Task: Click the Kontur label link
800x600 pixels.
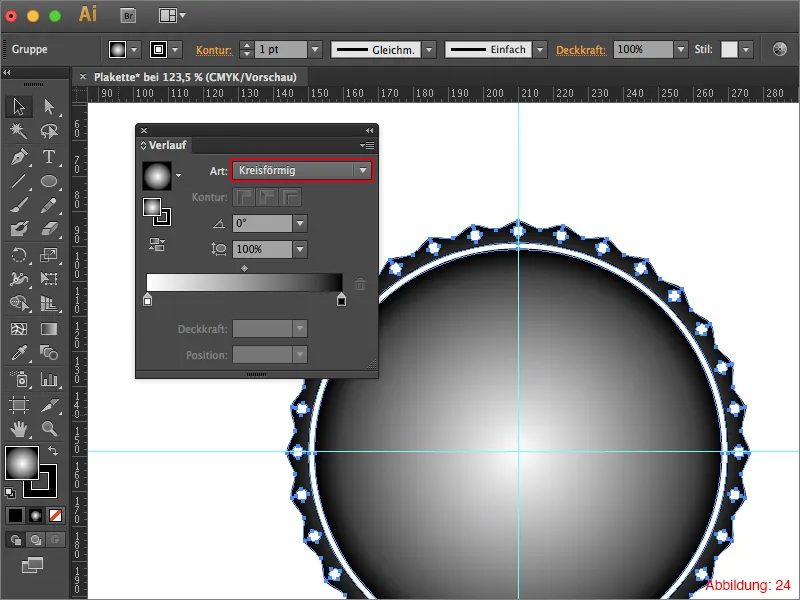Action: (214, 50)
